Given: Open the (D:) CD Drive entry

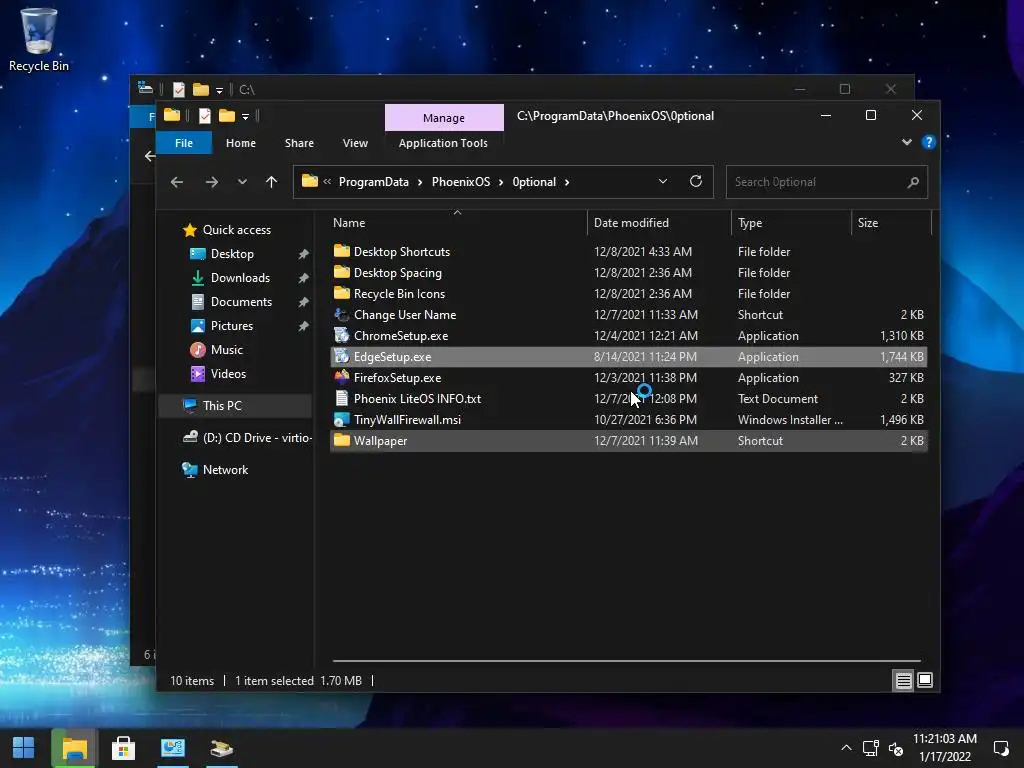Looking at the screenshot, I should pyautogui.click(x=247, y=438).
